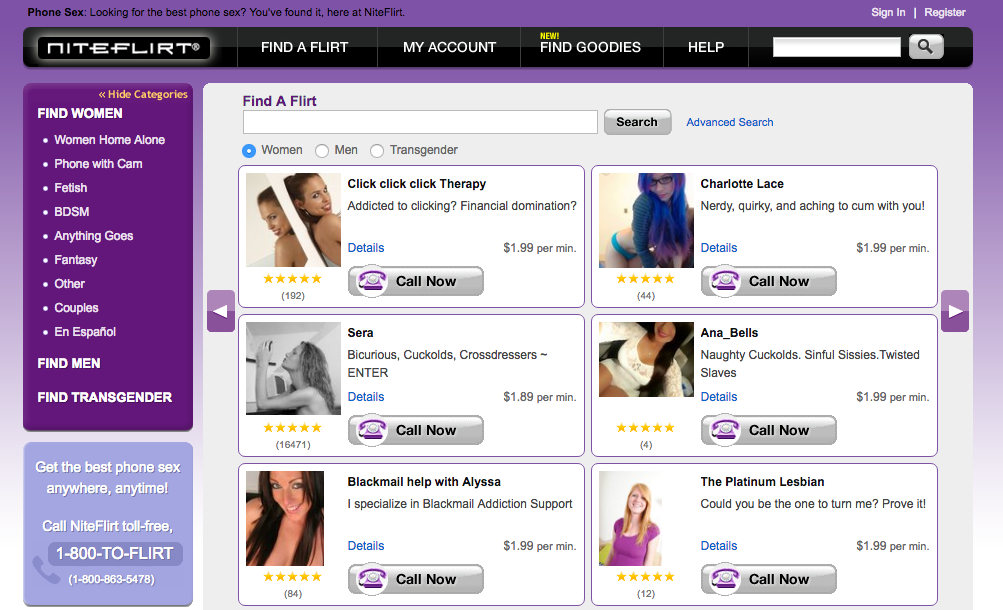Open FIND A FLIRT menu
Viewport: 1003px width, 610px height.
304,47
